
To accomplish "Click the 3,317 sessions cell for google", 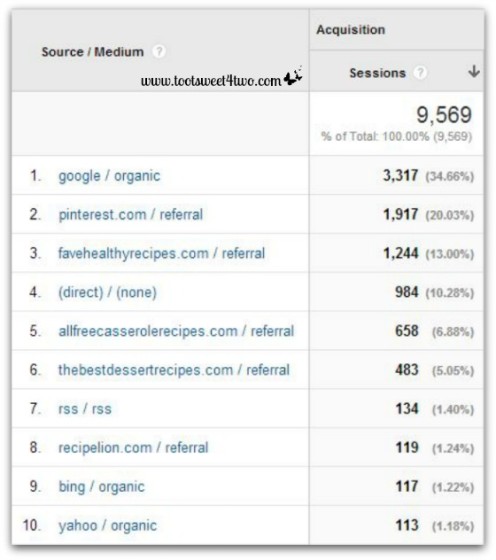I will [x=400, y=175].
